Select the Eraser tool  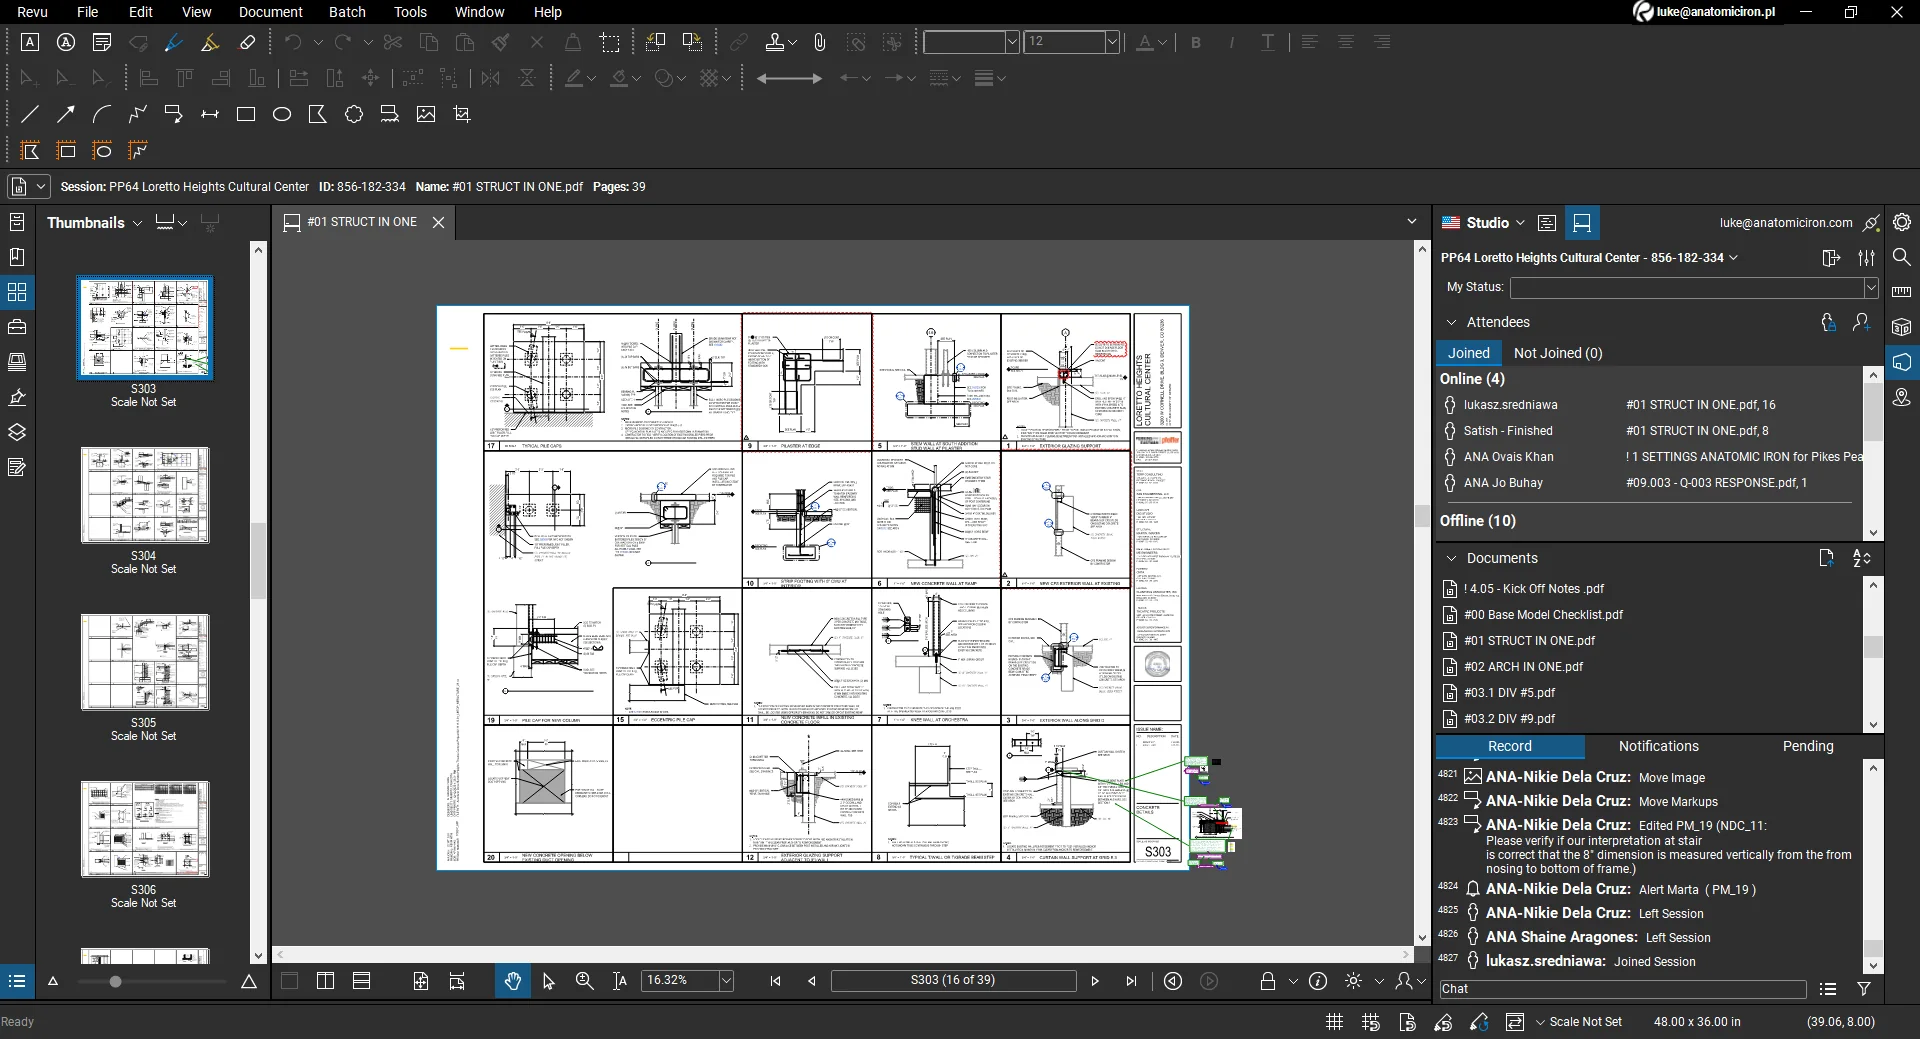[x=247, y=42]
